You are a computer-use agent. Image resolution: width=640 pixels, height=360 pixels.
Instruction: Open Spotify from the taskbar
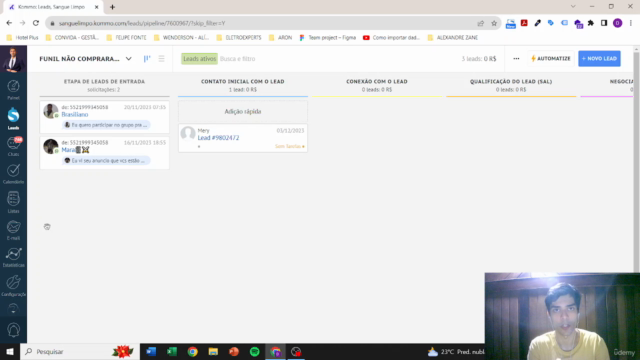(x=255, y=351)
